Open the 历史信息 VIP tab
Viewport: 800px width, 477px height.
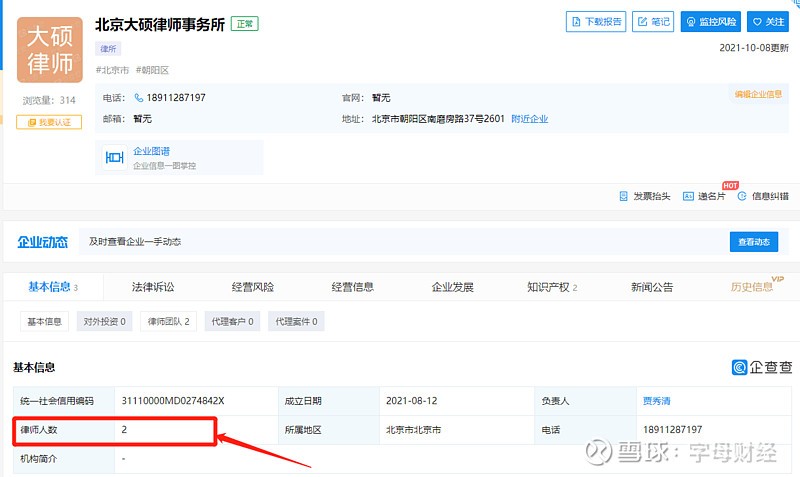coord(752,287)
